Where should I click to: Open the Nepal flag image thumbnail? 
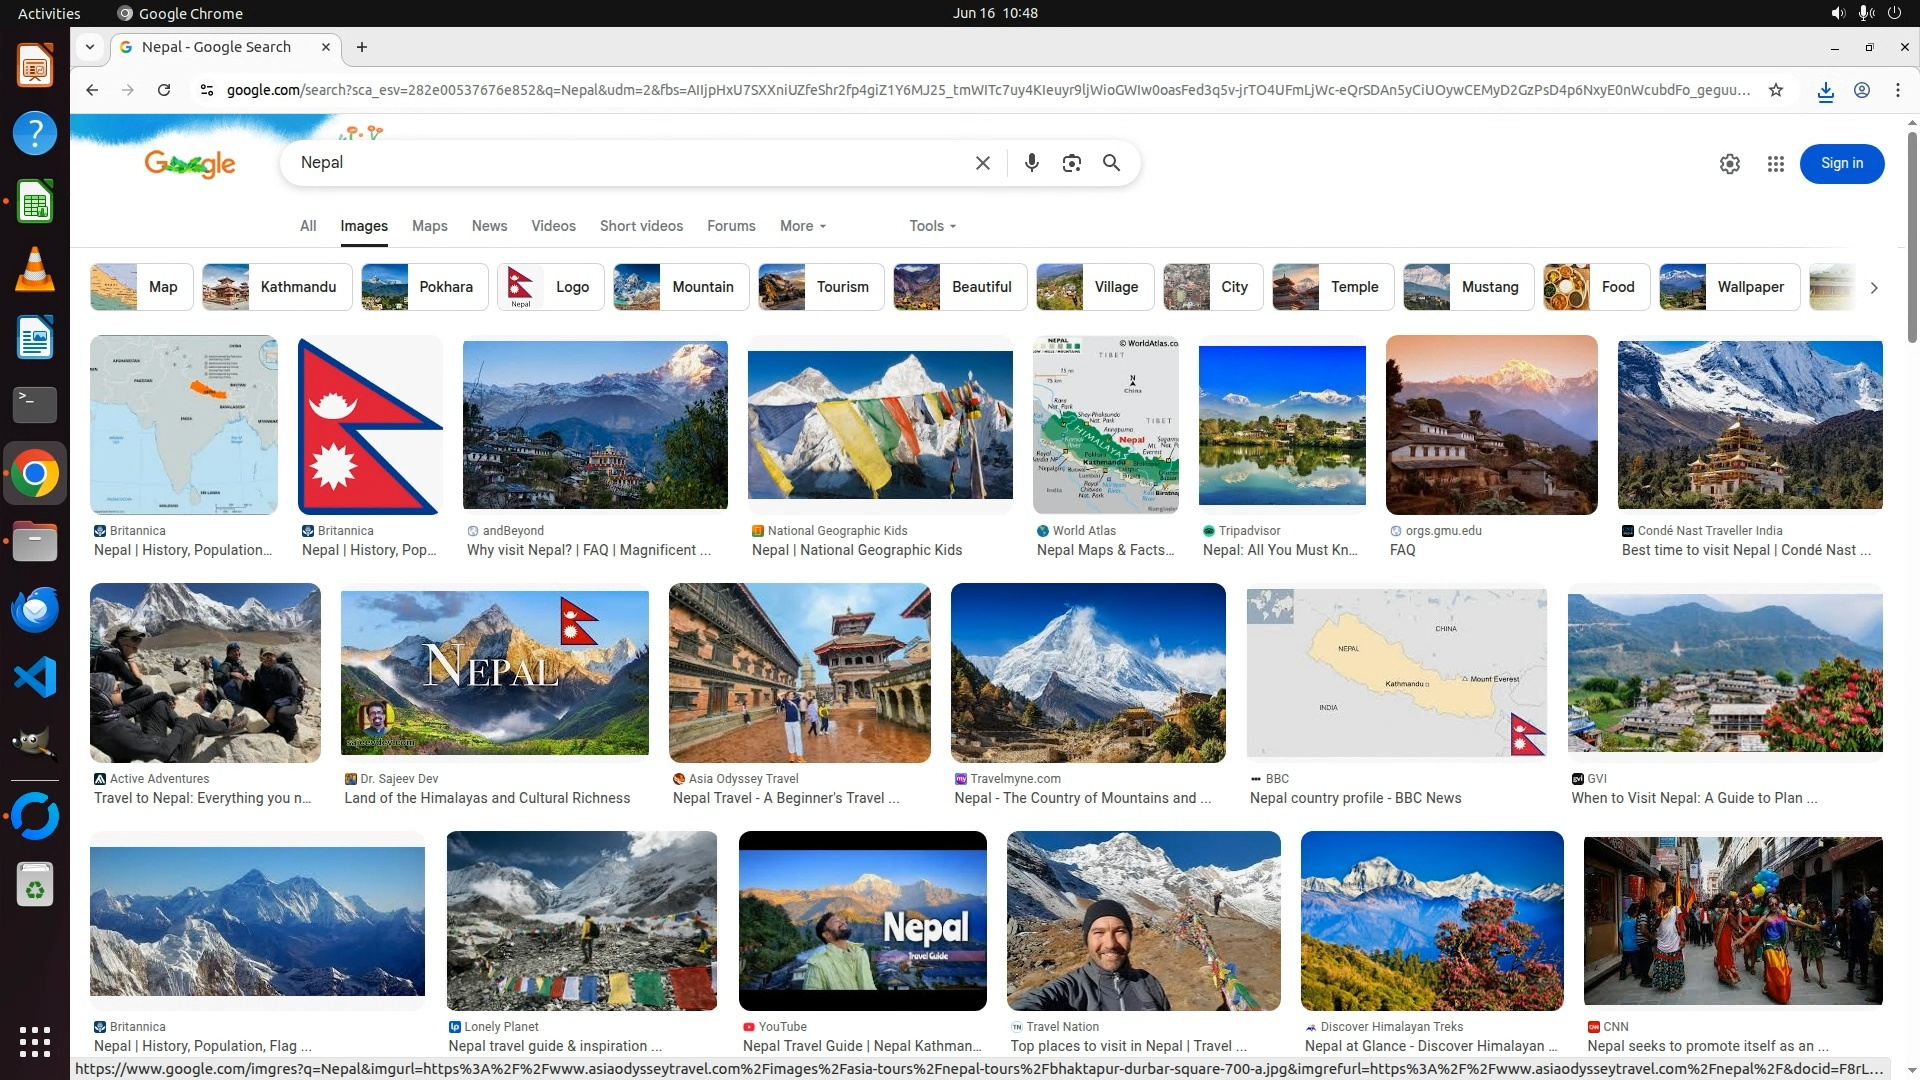point(369,425)
